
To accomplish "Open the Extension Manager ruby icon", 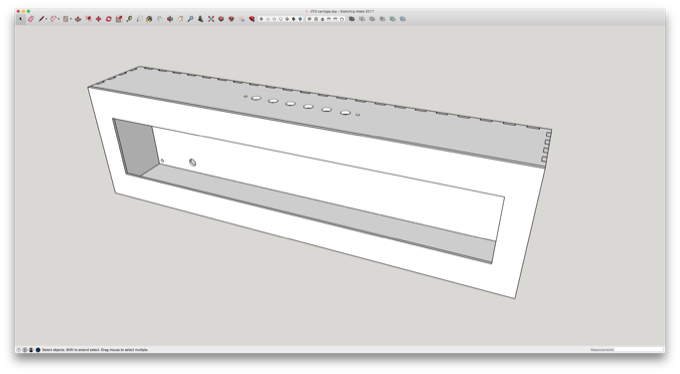I will pos(252,19).
